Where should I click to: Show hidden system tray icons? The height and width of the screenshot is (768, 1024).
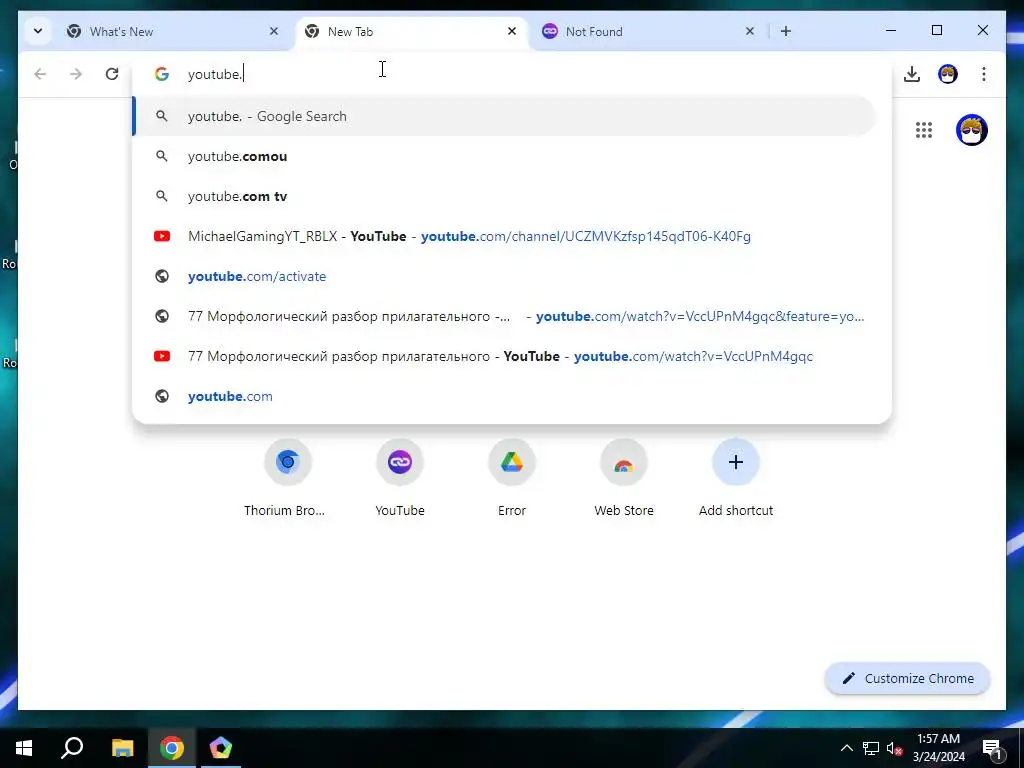point(846,748)
